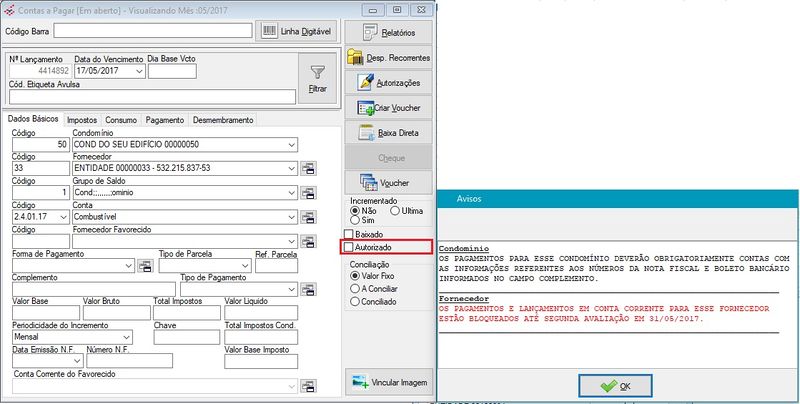This screenshot has width=800, height=404.
Task: Click Baixa Direta
Action: tap(388, 132)
